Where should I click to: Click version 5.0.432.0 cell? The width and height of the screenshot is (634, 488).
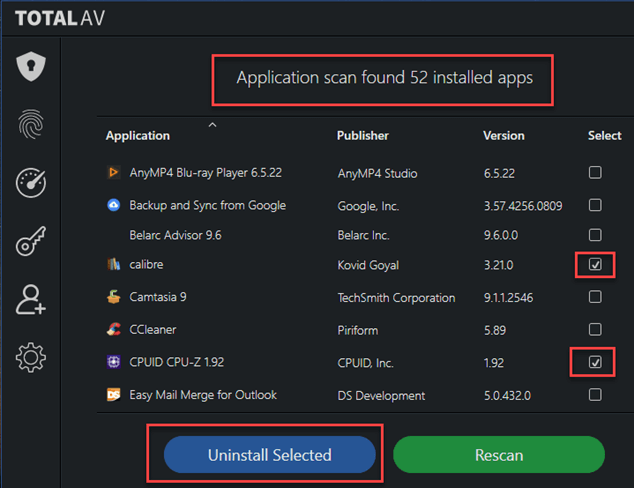(x=507, y=395)
